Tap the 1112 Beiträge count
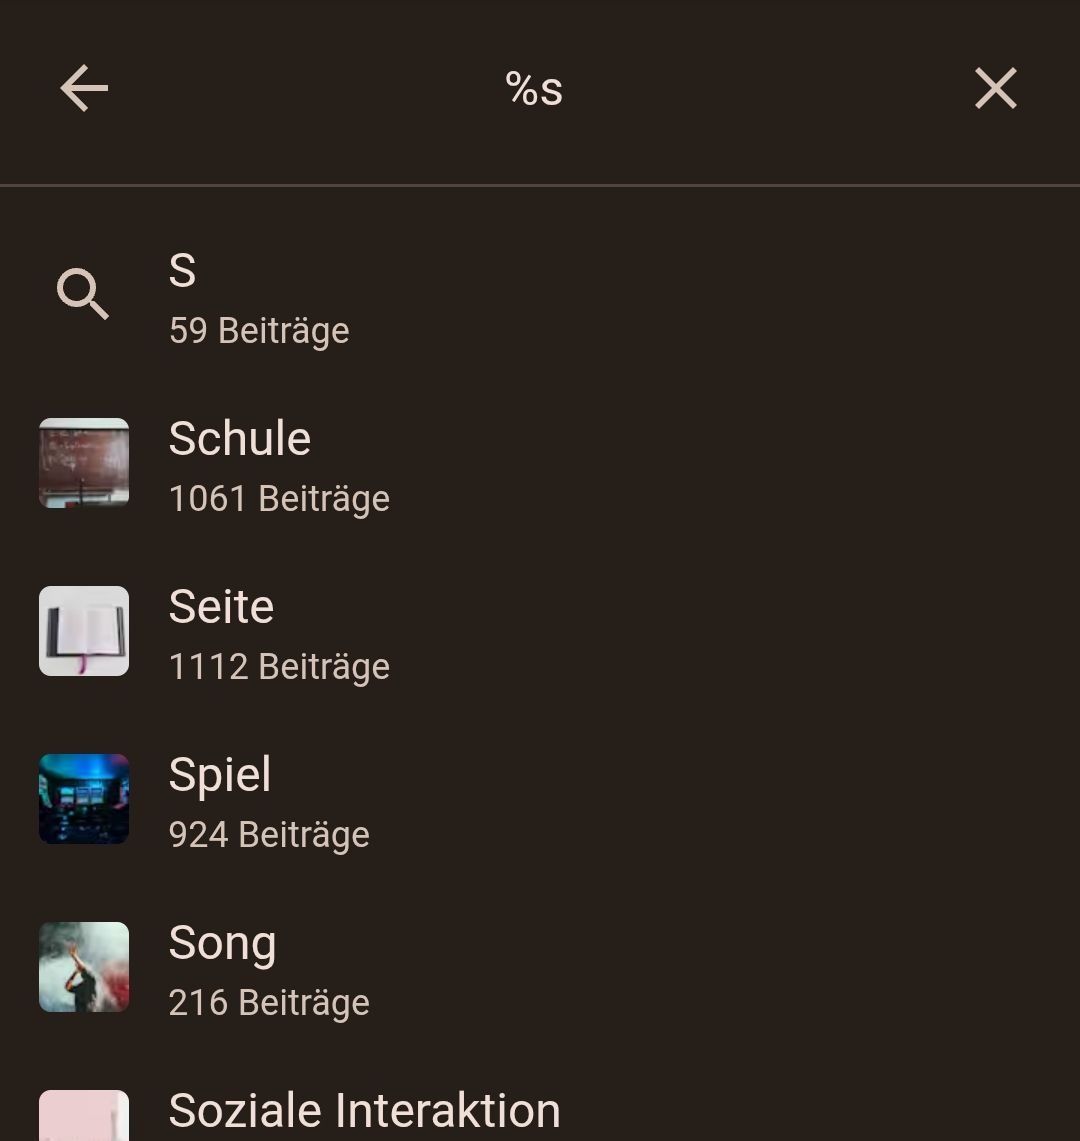Viewport: 1080px width, 1141px height. pyautogui.click(x=279, y=667)
